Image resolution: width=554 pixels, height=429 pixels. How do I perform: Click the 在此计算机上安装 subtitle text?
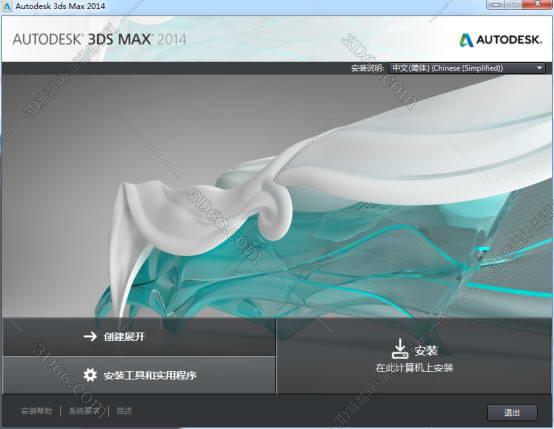click(x=414, y=368)
